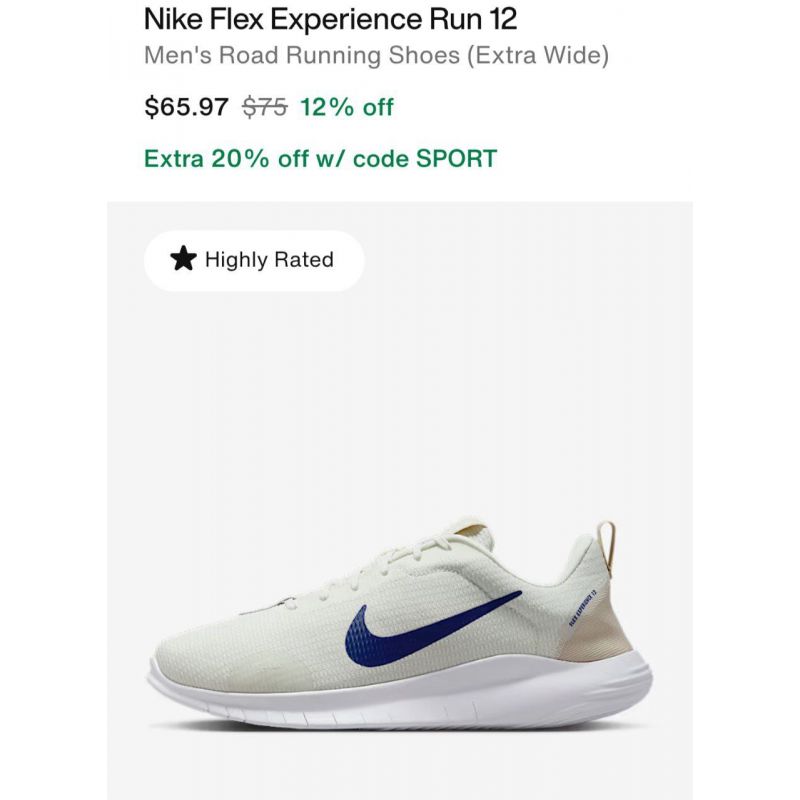Open the shoe product image

pos(400,622)
